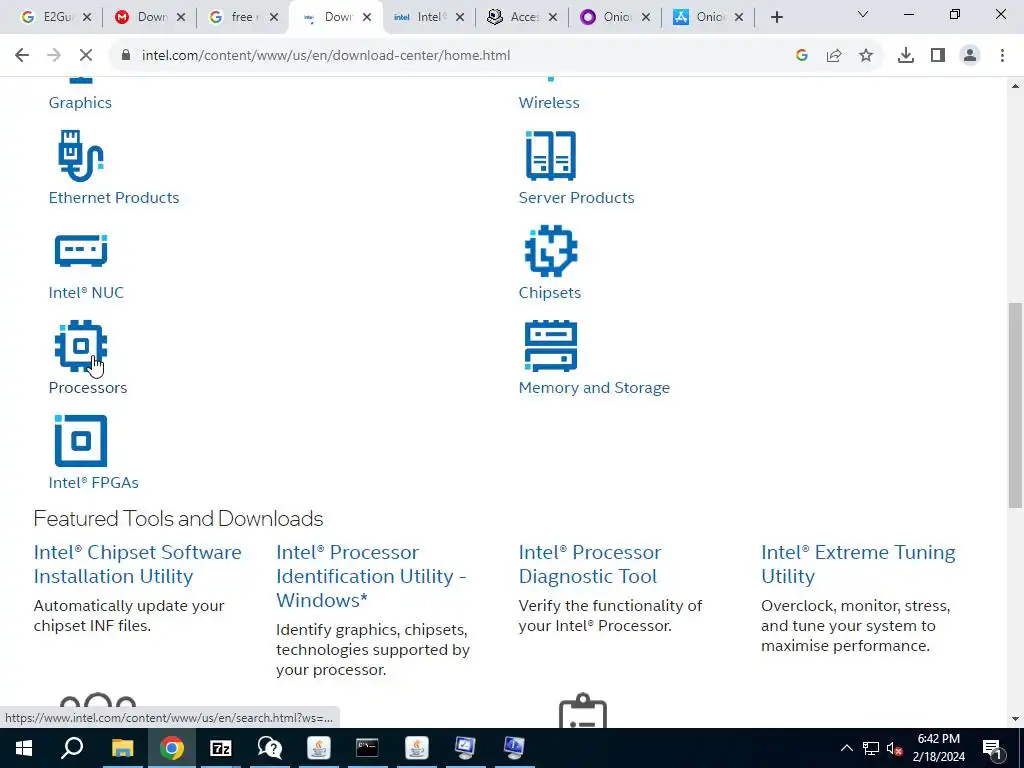Open the Wireless link

[549, 103]
